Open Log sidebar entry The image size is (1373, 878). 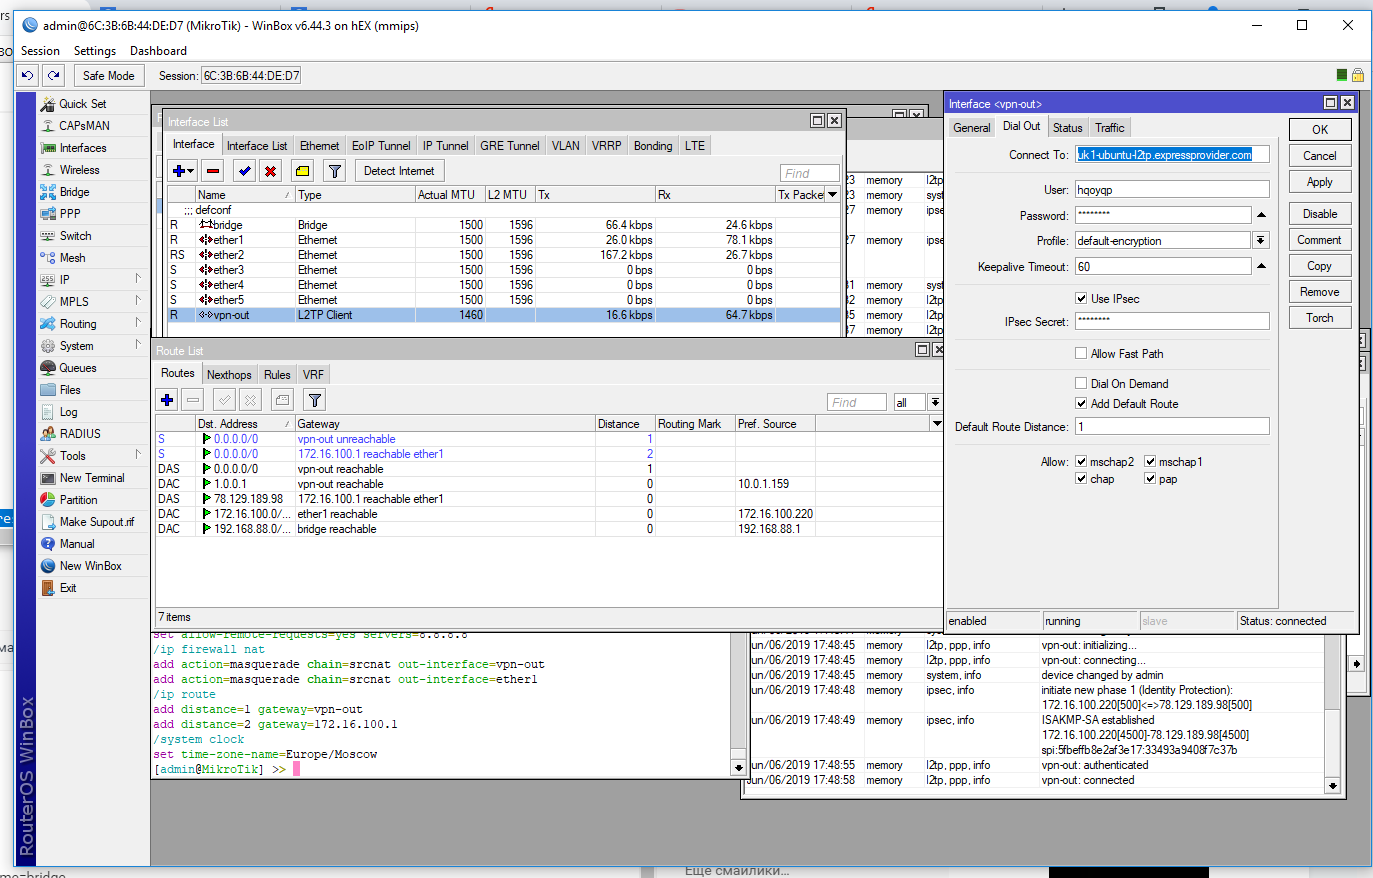pyautogui.click(x=68, y=412)
